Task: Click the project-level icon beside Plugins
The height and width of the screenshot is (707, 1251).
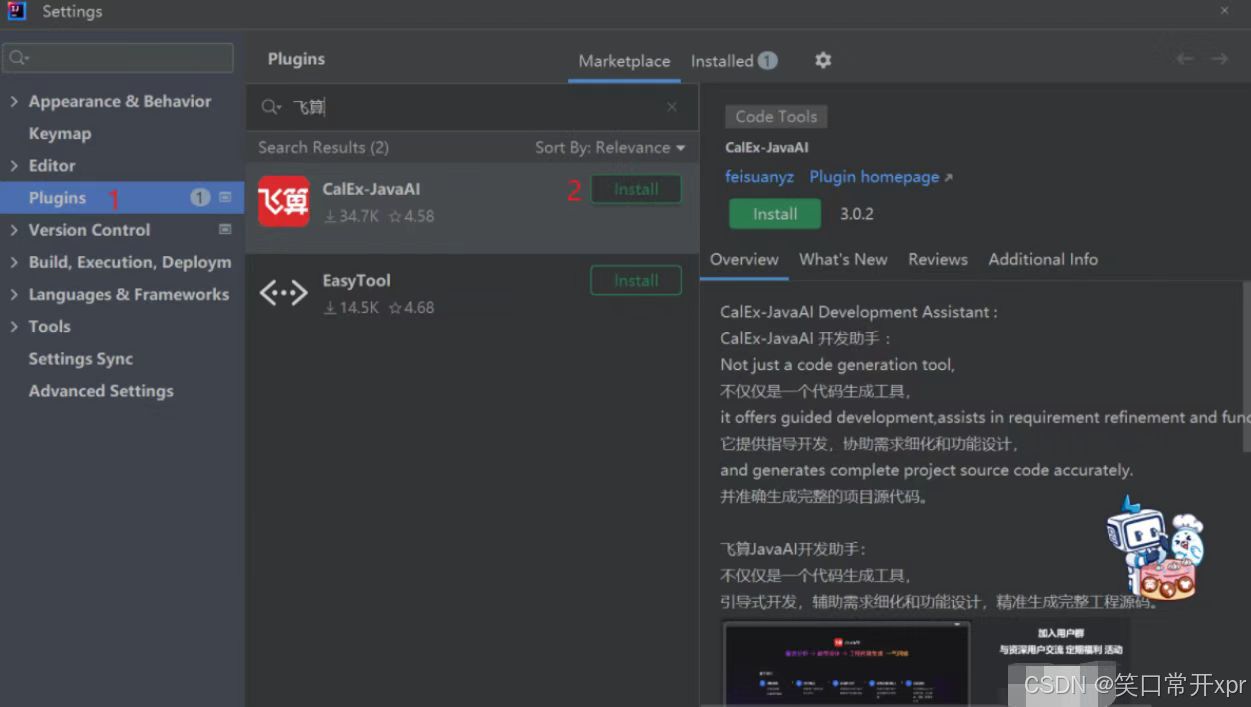Action: (225, 197)
